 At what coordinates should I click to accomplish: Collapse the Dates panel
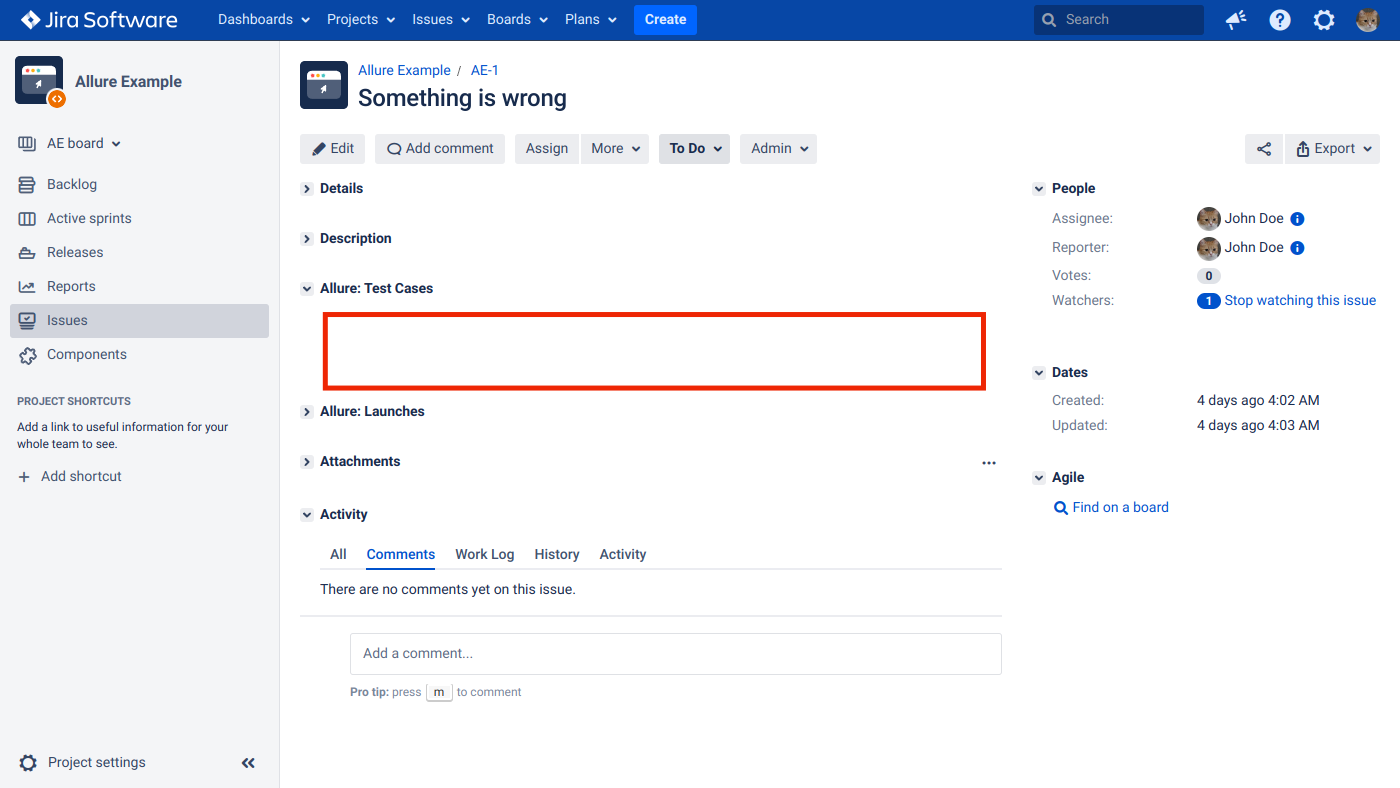click(x=1039, y=373)
